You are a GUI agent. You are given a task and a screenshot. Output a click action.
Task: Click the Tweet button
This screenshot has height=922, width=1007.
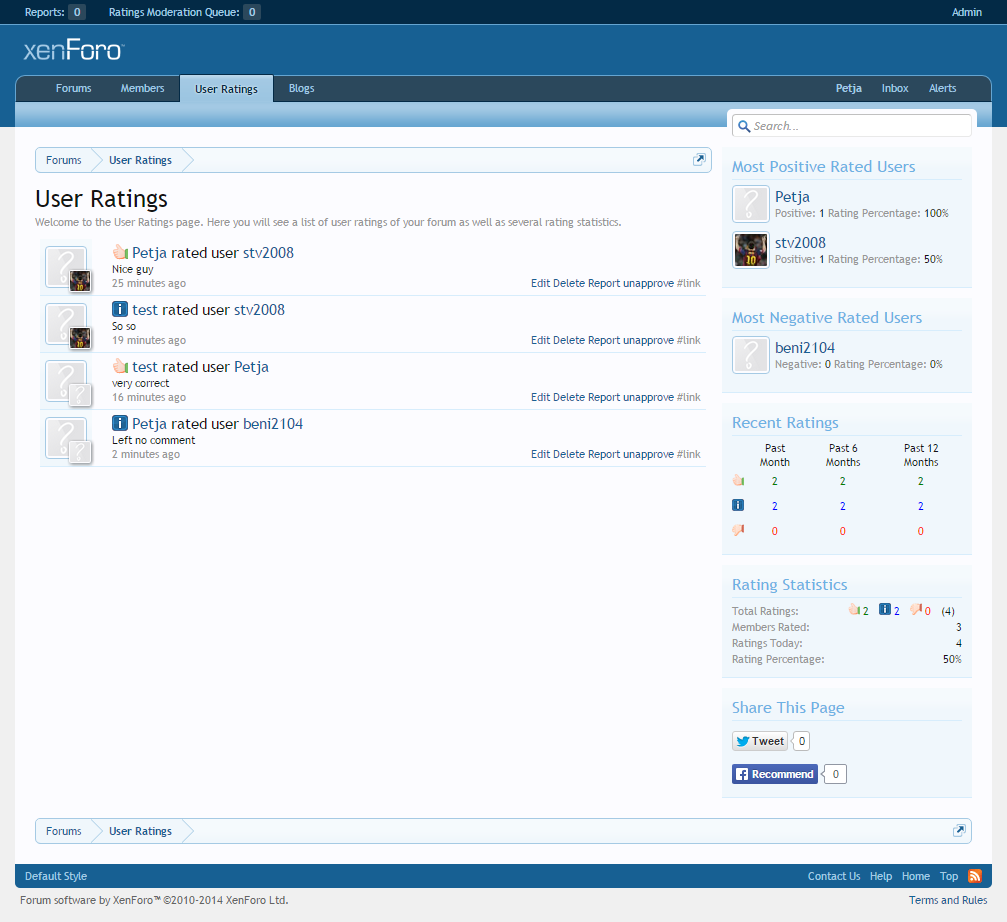click(x=760, y=741)
